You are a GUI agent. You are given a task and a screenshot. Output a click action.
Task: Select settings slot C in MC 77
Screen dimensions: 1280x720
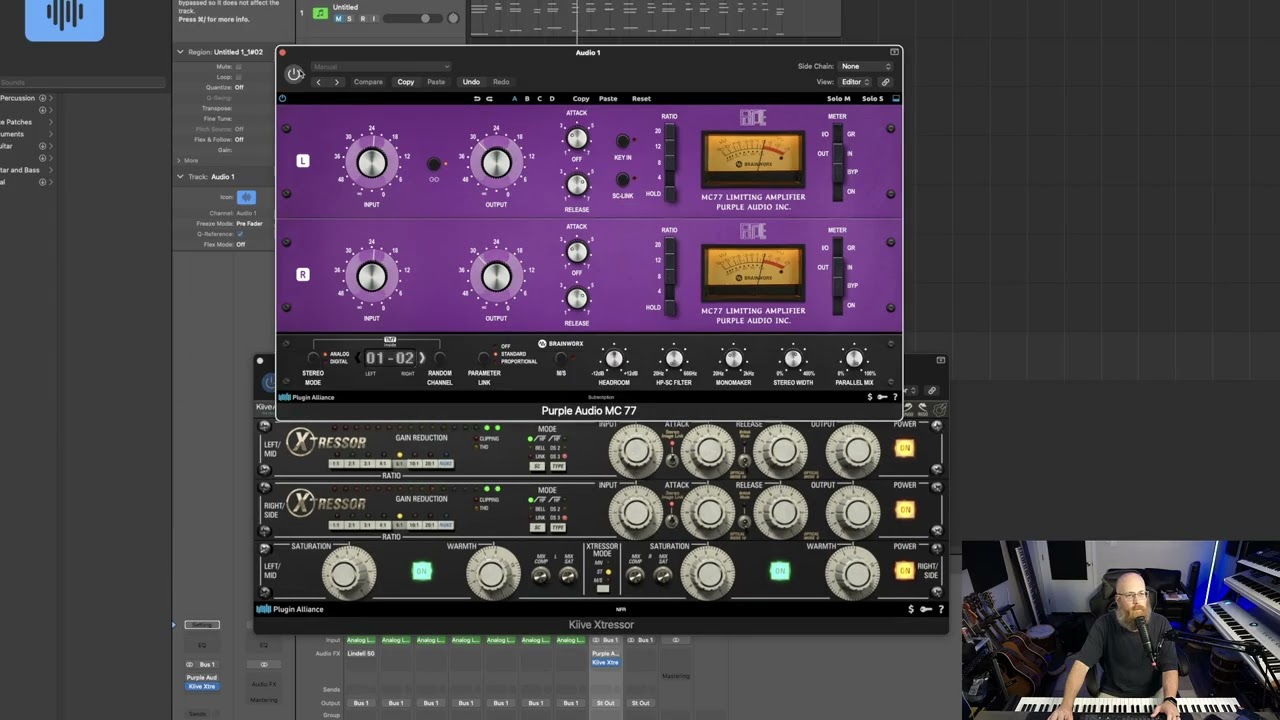(539, 99)
